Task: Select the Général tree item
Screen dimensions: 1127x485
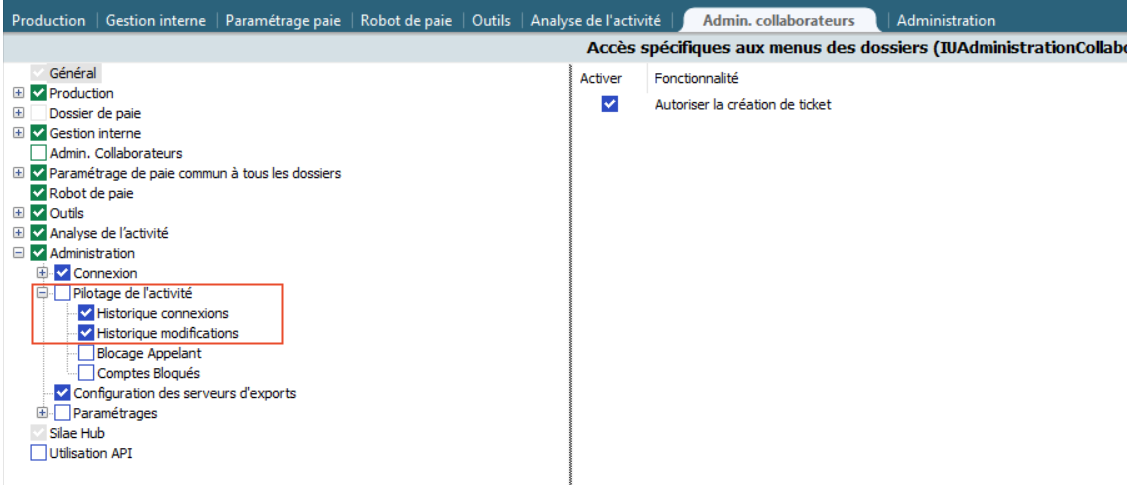Action: click(x=73, y=73)
